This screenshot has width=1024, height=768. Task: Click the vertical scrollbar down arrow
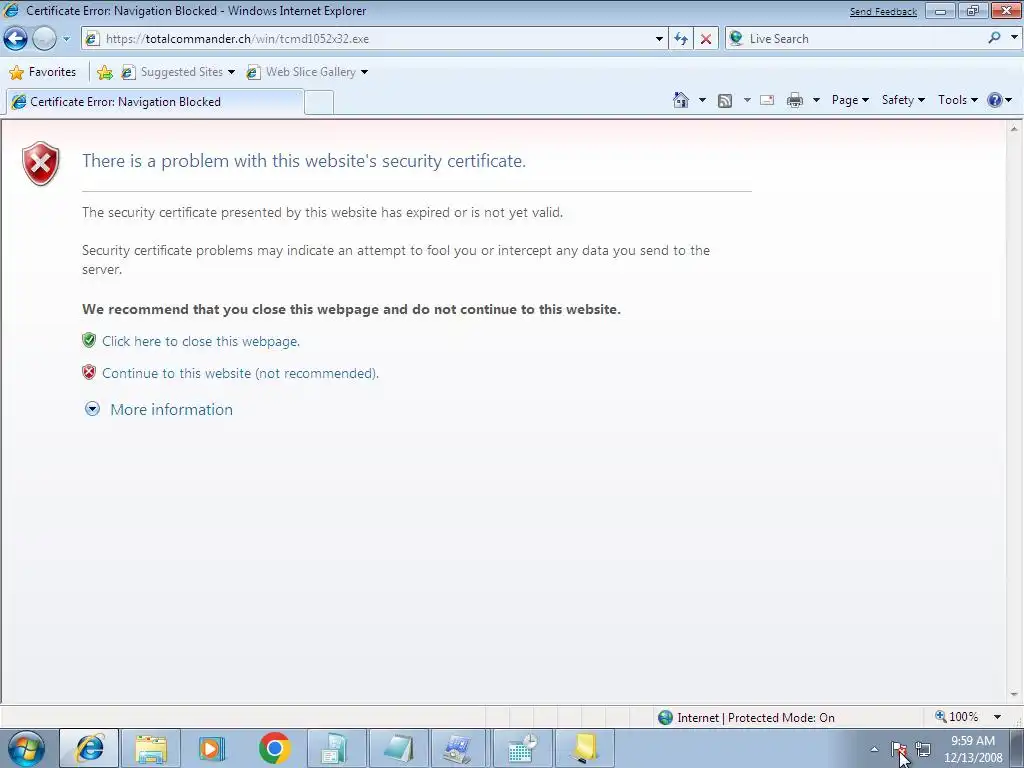pyautogui.click(x=1014, y=694)
